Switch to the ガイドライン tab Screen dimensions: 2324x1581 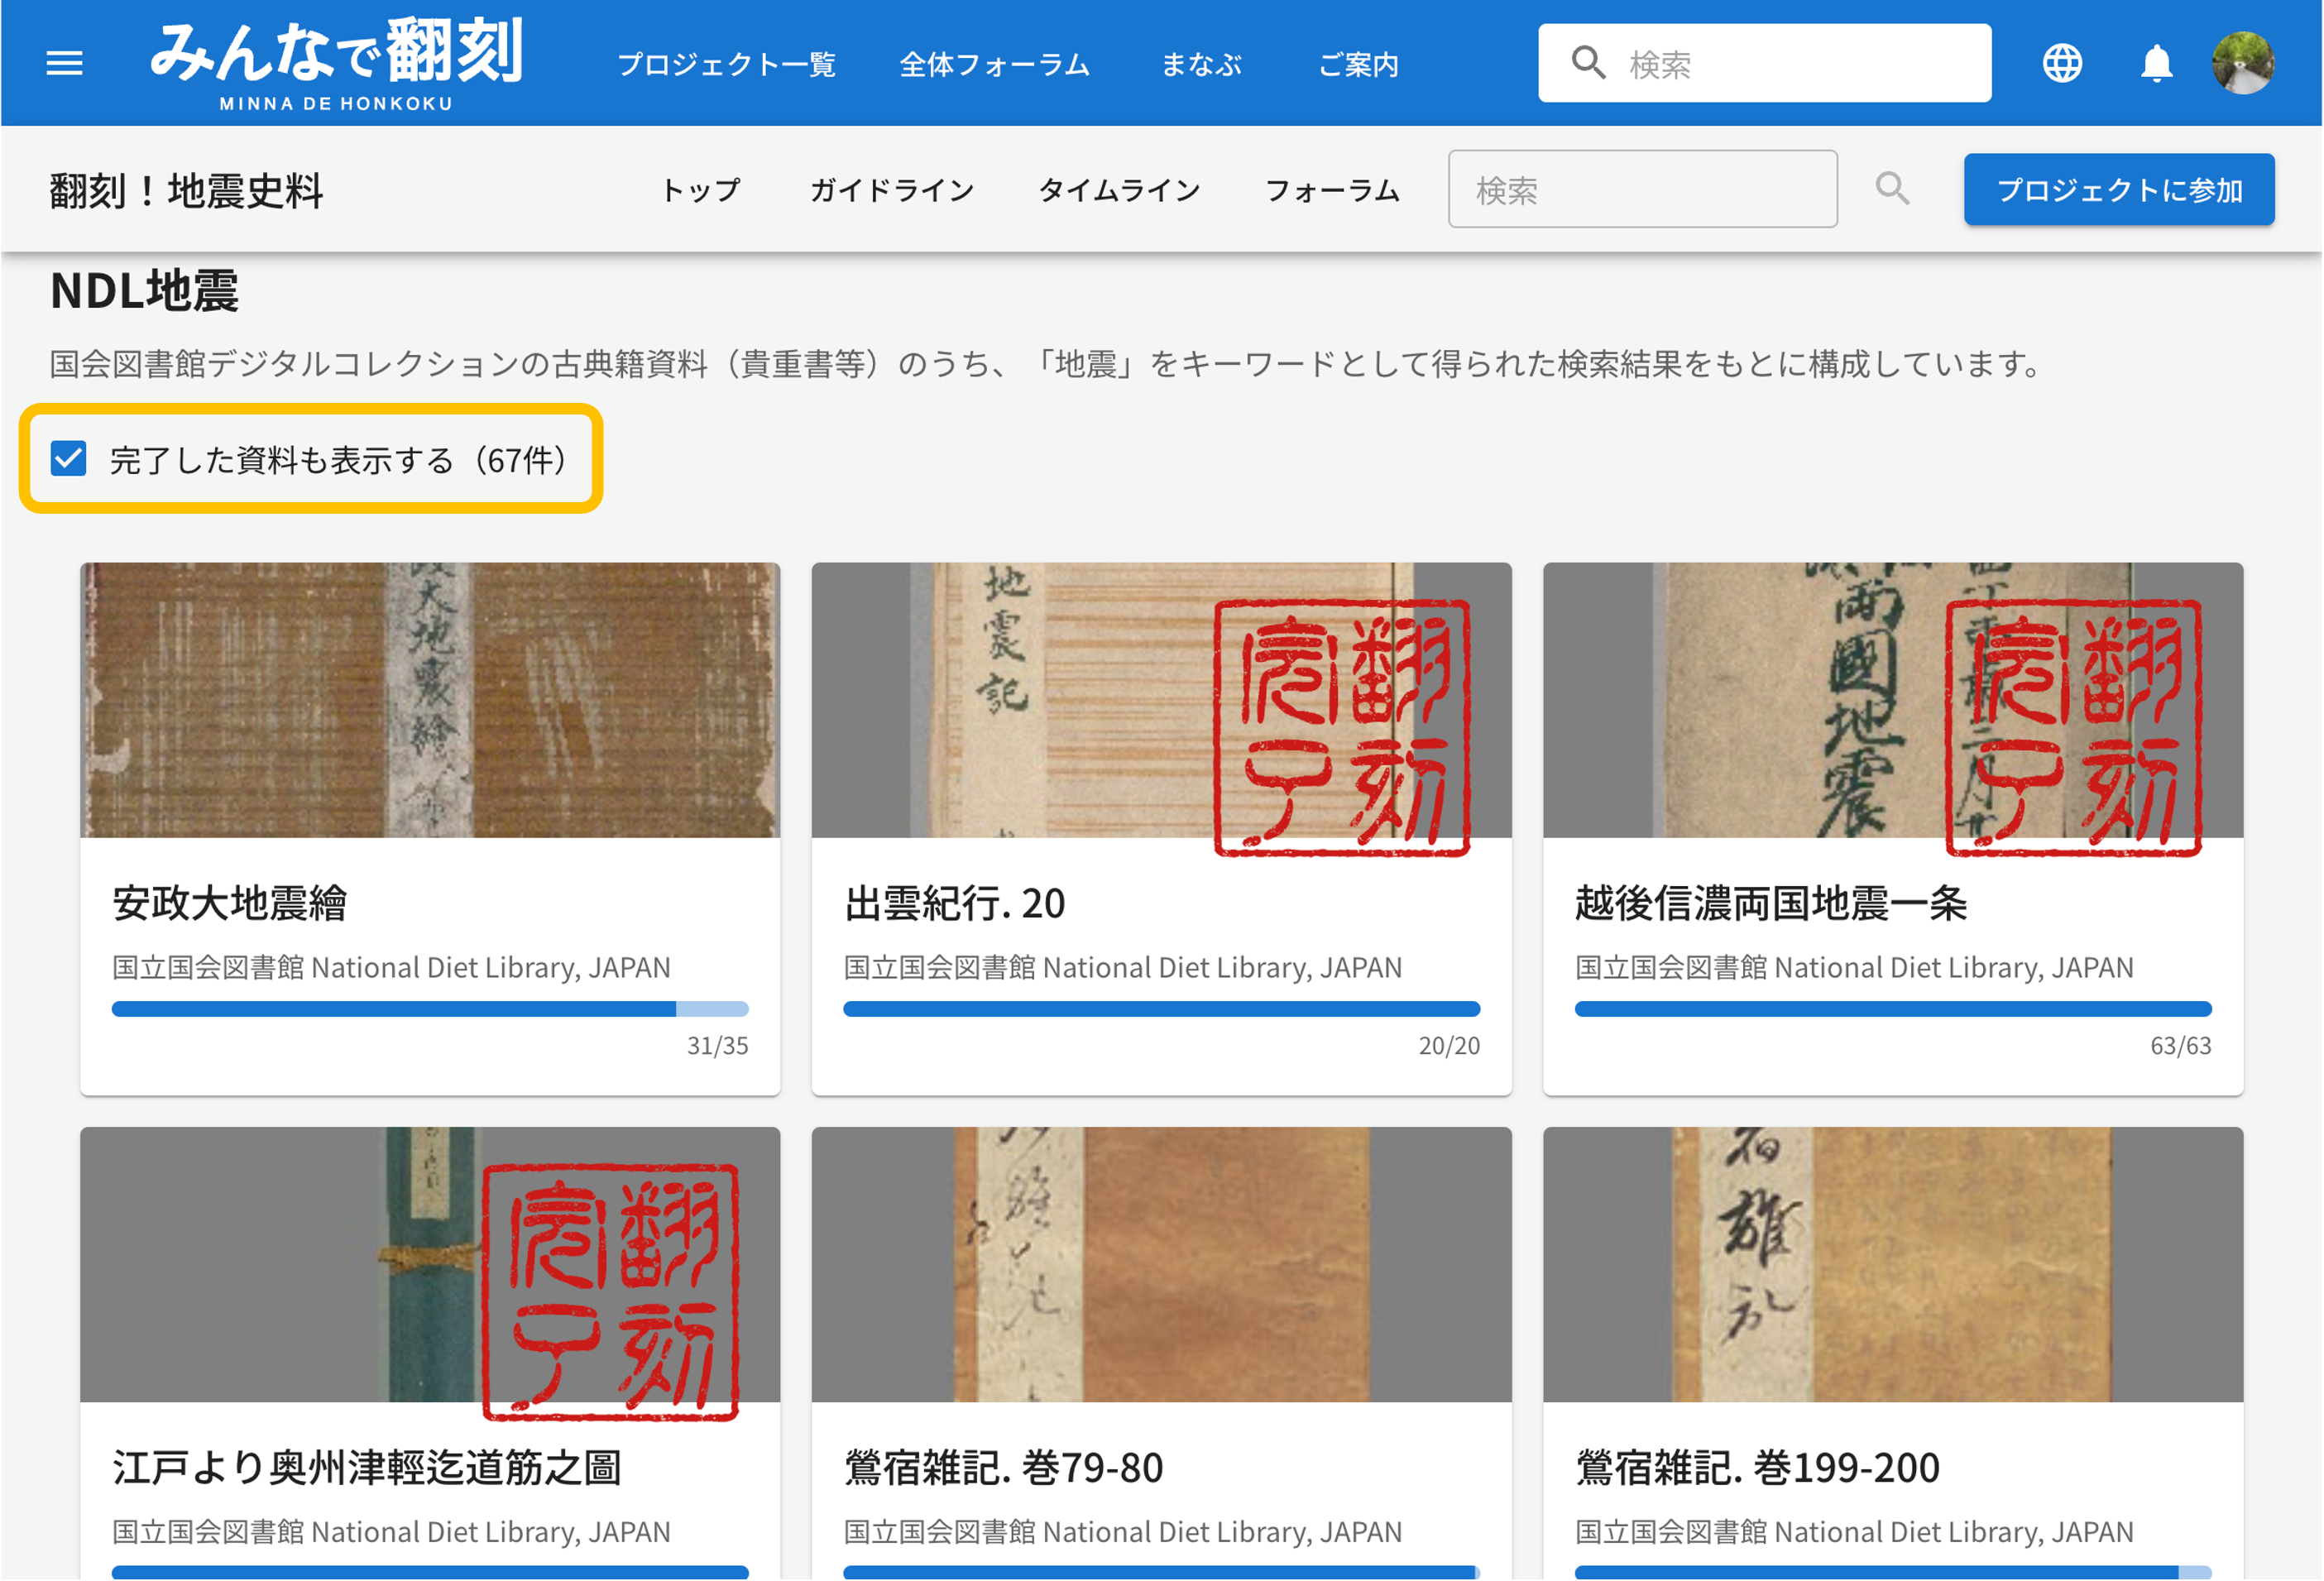[x=891, y=190]
